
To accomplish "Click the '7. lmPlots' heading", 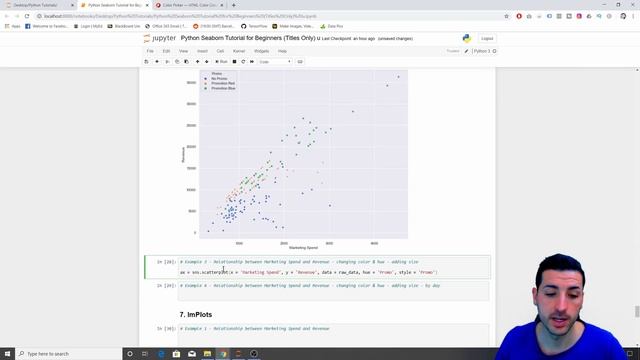I will click(196, 315).
